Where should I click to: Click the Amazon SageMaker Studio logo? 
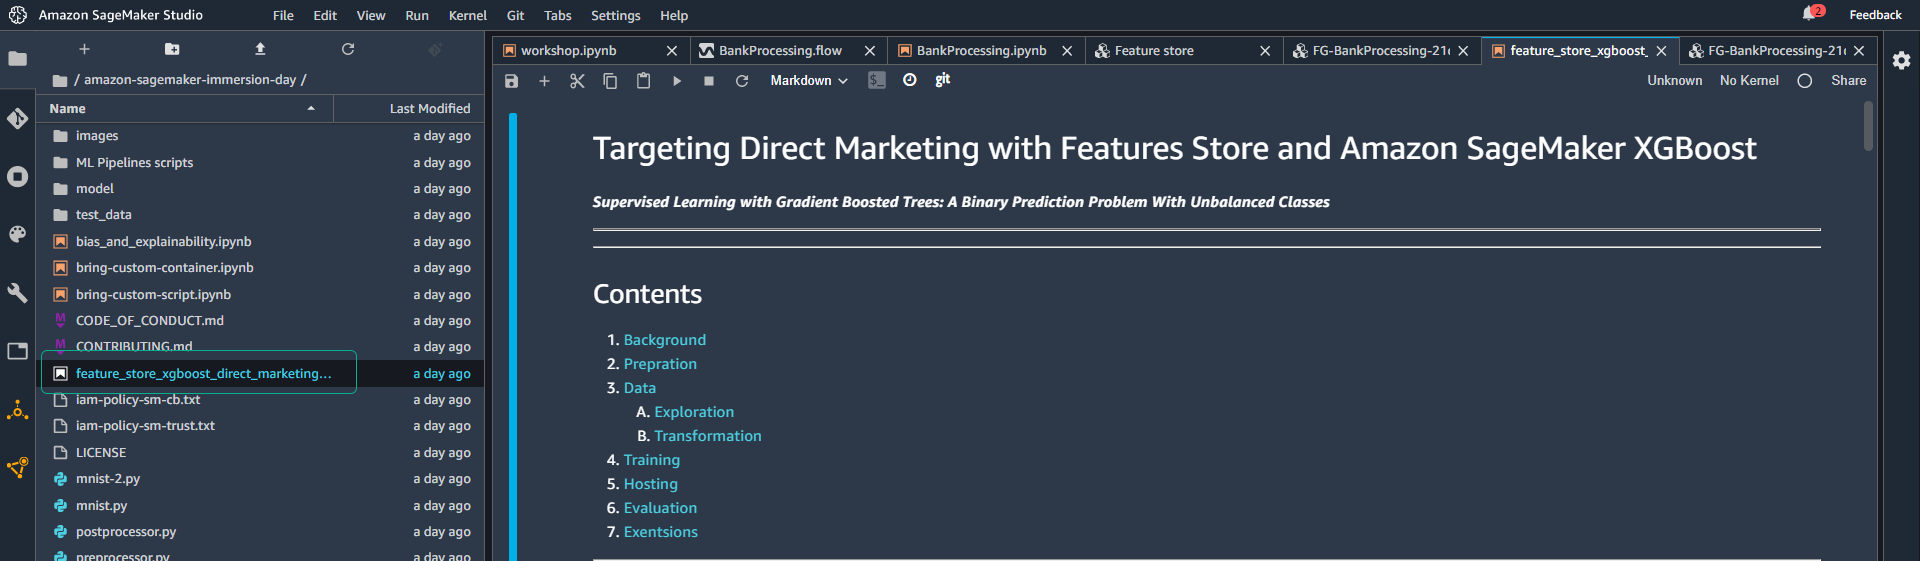[18, 15]
